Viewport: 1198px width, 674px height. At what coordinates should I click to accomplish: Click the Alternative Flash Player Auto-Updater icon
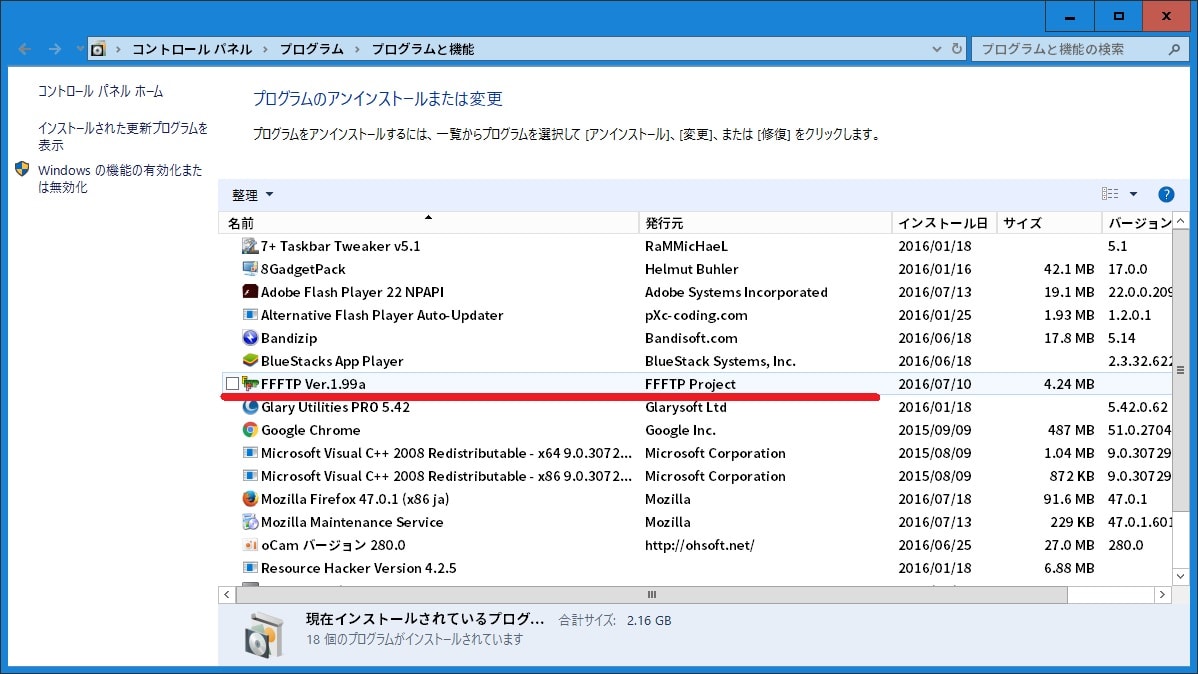[x=250, y=314]
